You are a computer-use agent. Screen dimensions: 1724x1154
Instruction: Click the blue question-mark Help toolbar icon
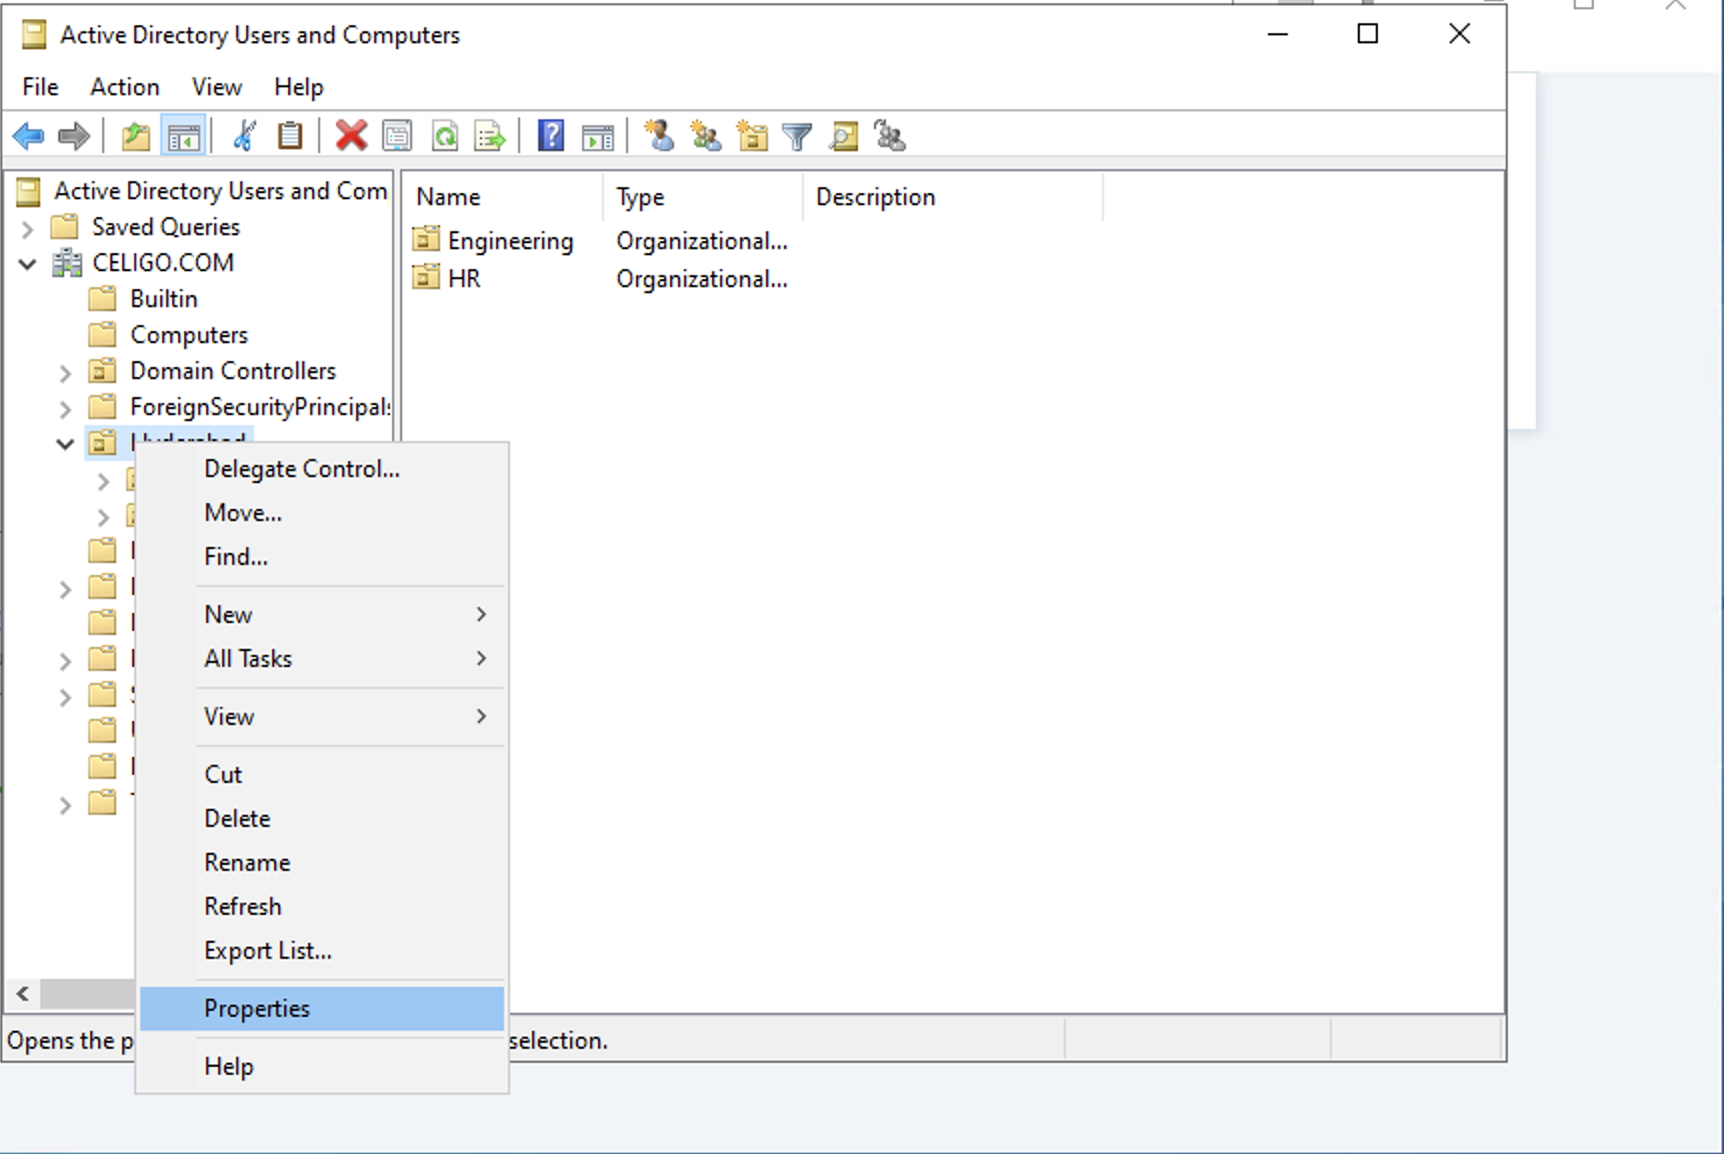point(551,136)
